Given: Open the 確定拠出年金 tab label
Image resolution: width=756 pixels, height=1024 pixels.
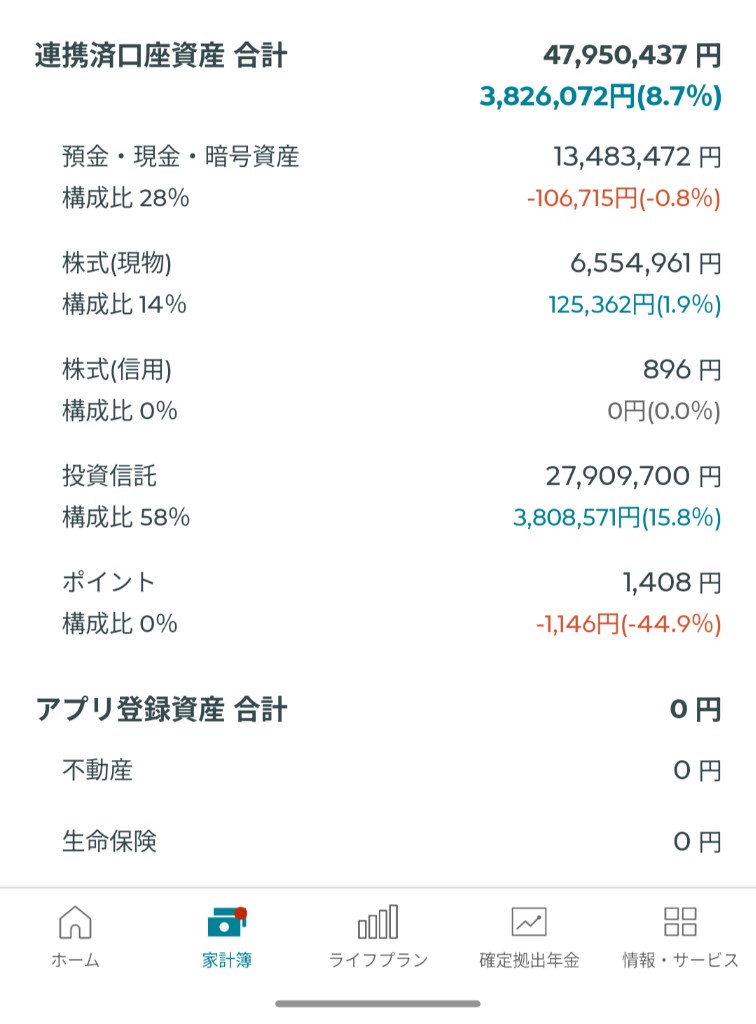Looking at the screenshot, I should [529, 961].
